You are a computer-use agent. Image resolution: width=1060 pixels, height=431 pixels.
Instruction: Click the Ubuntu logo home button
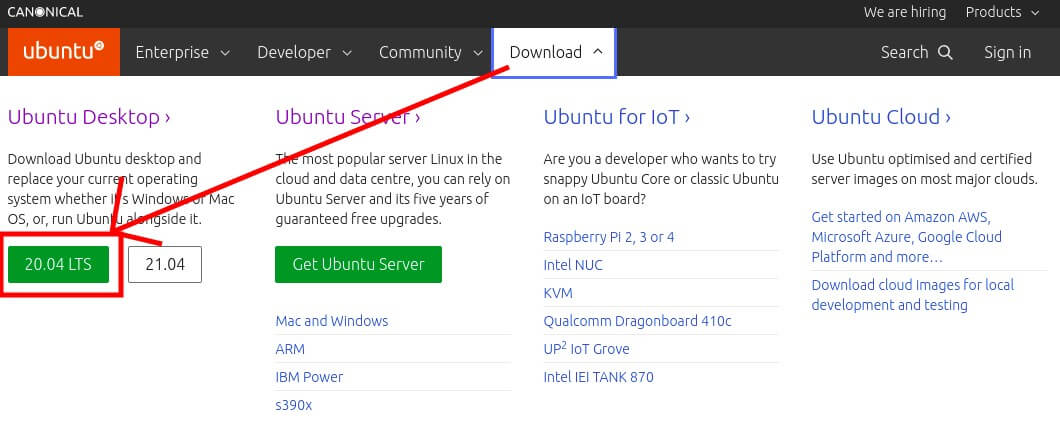[x=64, y=51]
